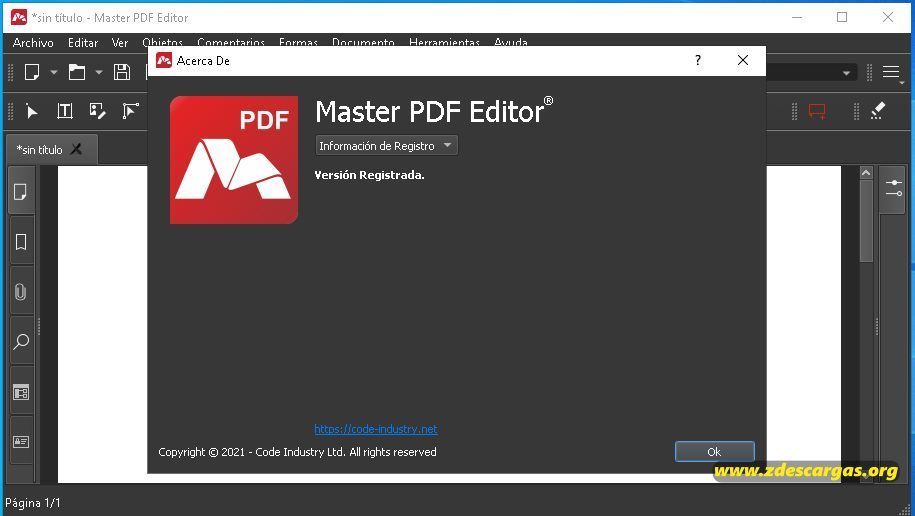Open the Pages panel in sidebar

click(21, 191)
